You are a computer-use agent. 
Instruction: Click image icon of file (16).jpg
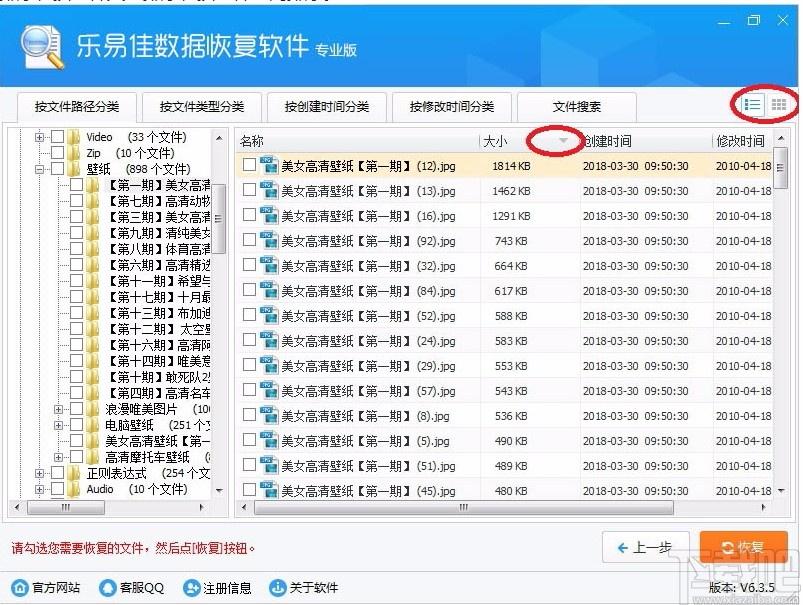pyautogui.click(x=268, y=216)
